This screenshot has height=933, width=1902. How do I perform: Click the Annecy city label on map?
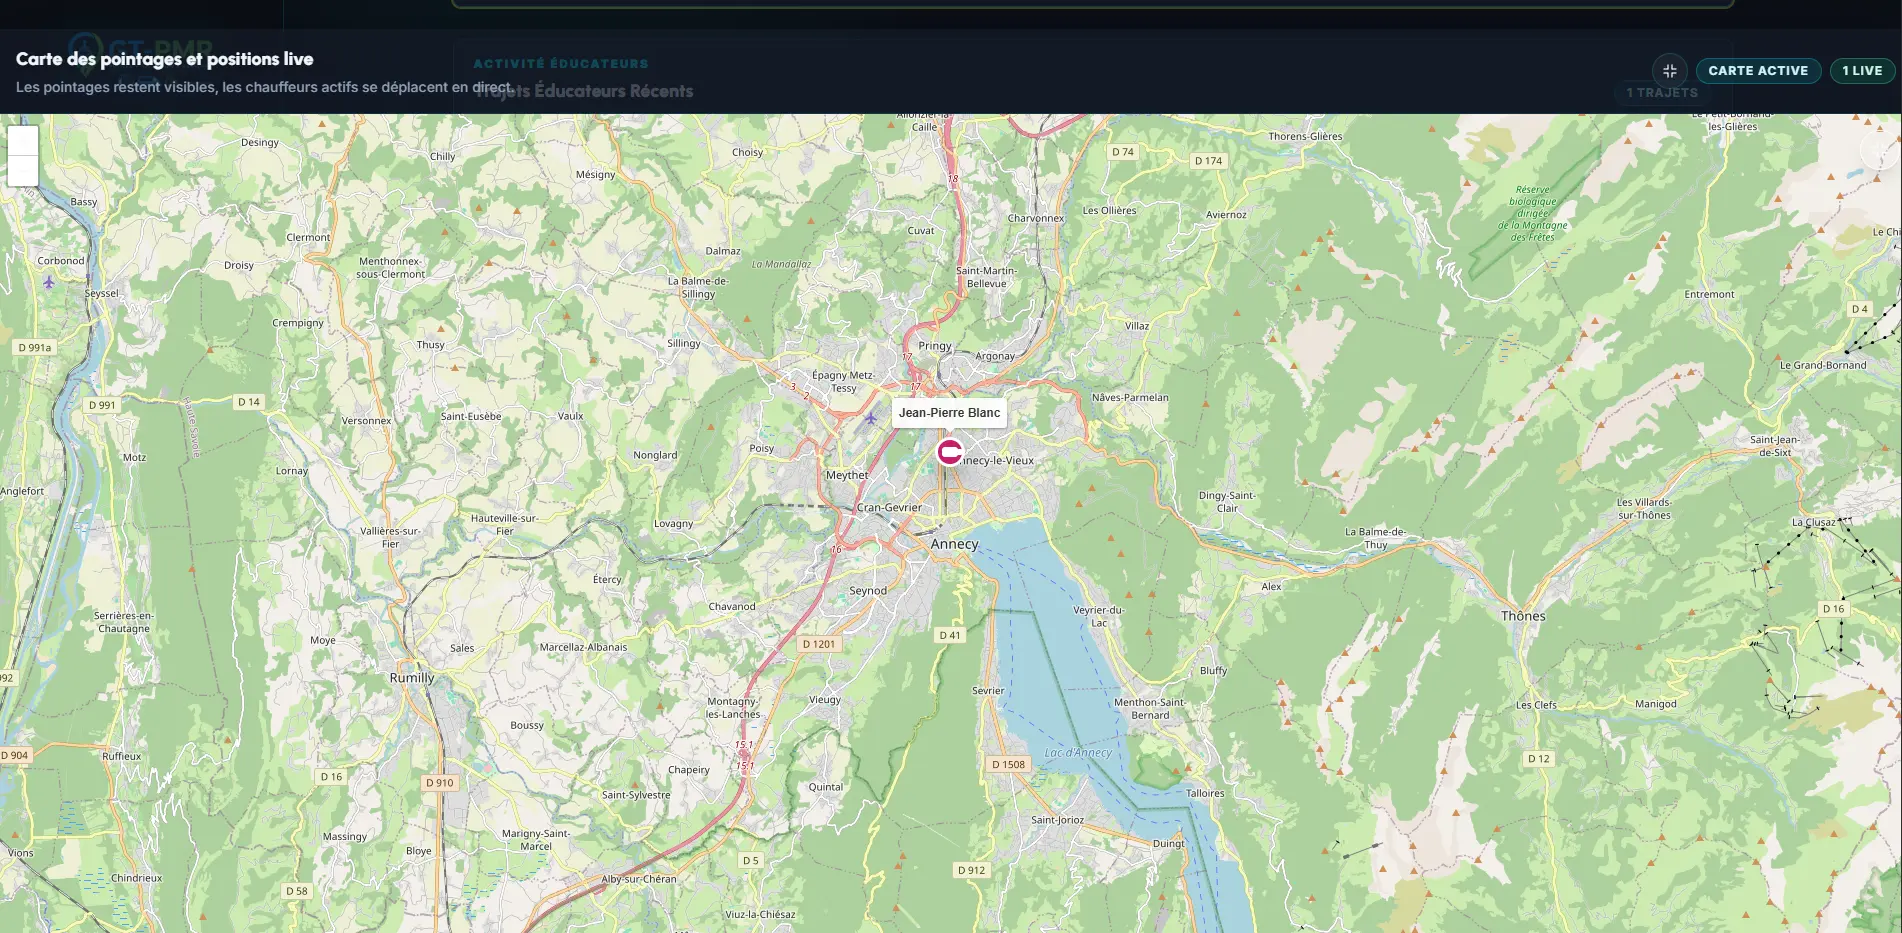tap(954, 544)
